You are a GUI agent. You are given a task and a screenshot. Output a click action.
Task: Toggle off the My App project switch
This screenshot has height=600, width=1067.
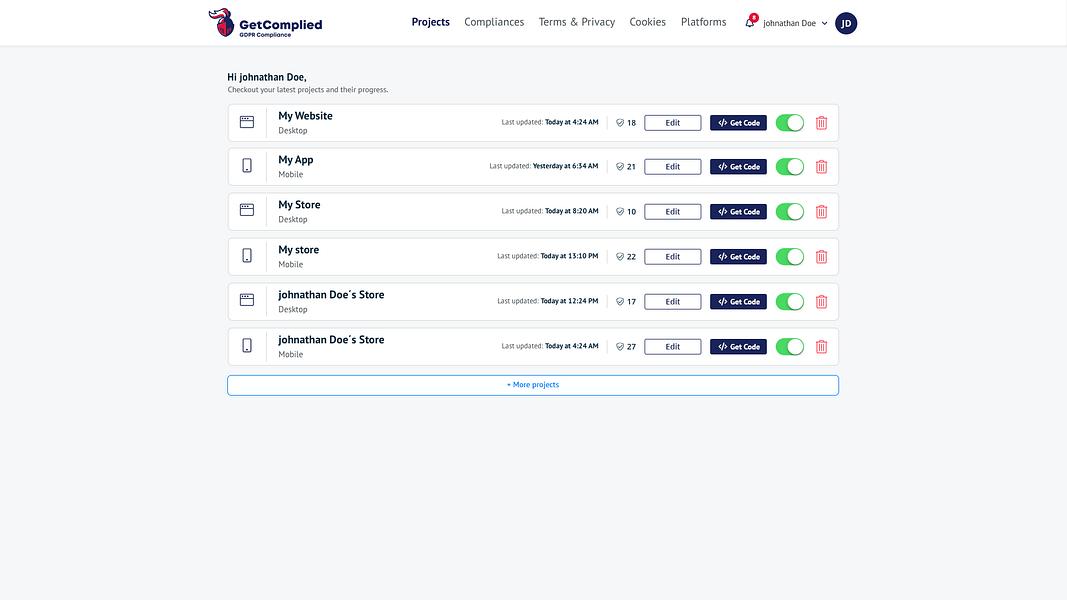[x=790, y=167]
